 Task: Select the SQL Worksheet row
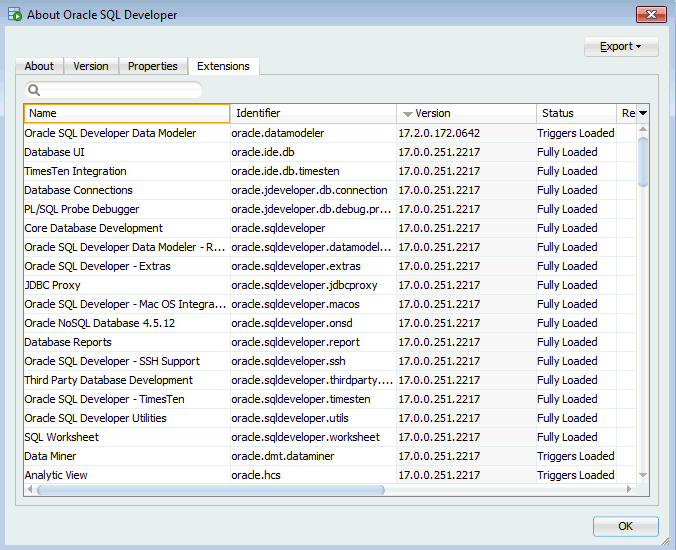(330, 437)
